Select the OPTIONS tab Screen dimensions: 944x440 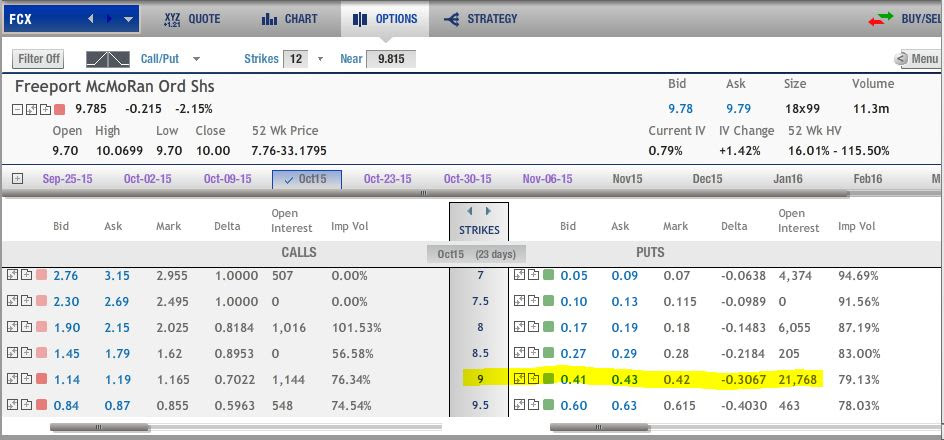tap(385, 19)
